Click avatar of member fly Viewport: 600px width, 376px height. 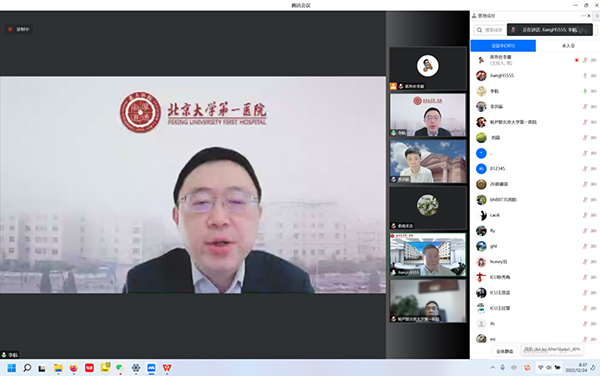pyautogui.click(x=481, y=231)
